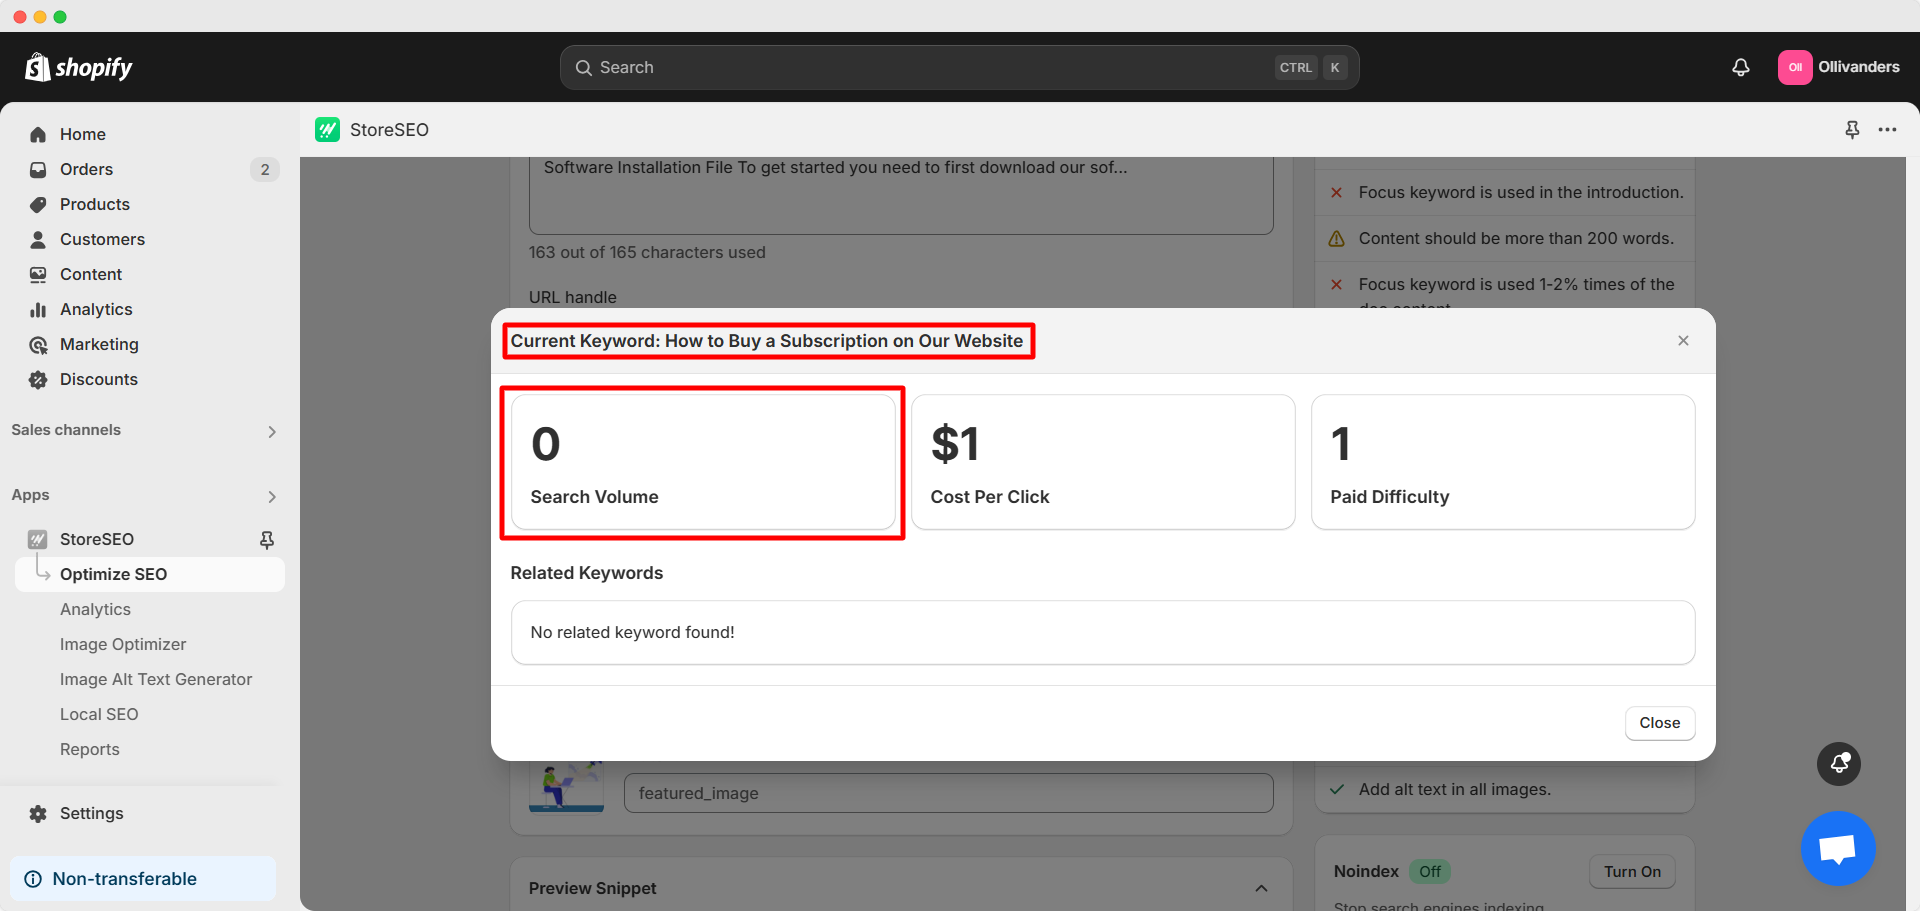Screen dimensions: 1920x911
Task: Click inside the featured_image alt text field
Action: tap(948, 793)
